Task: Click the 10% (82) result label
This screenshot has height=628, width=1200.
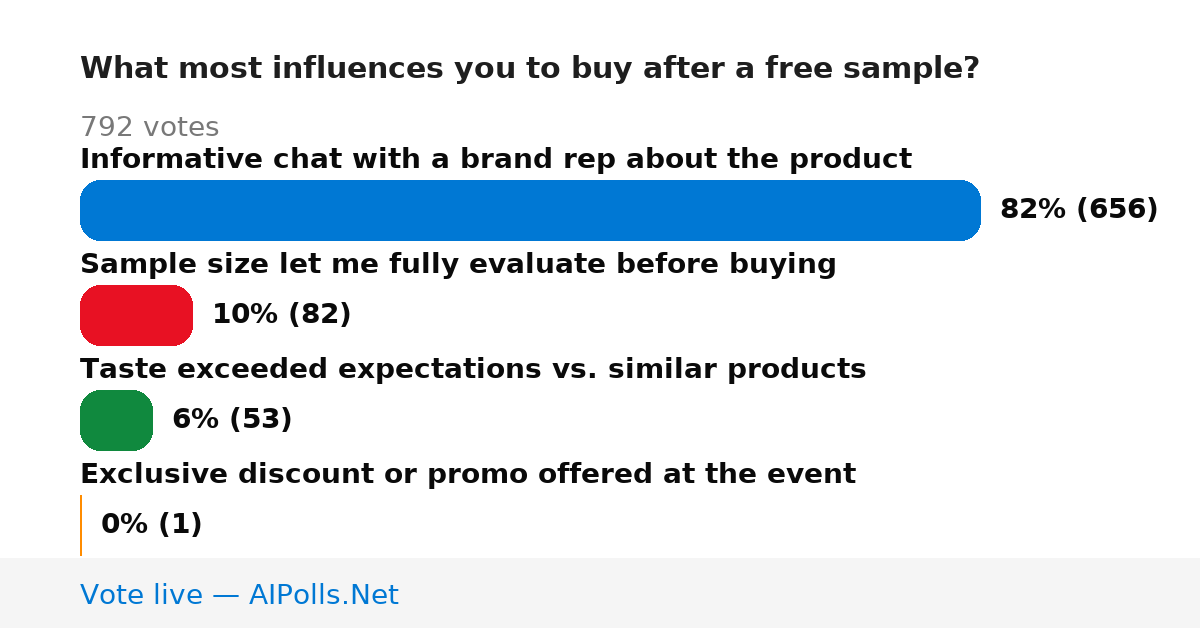Action: point(282,315)
